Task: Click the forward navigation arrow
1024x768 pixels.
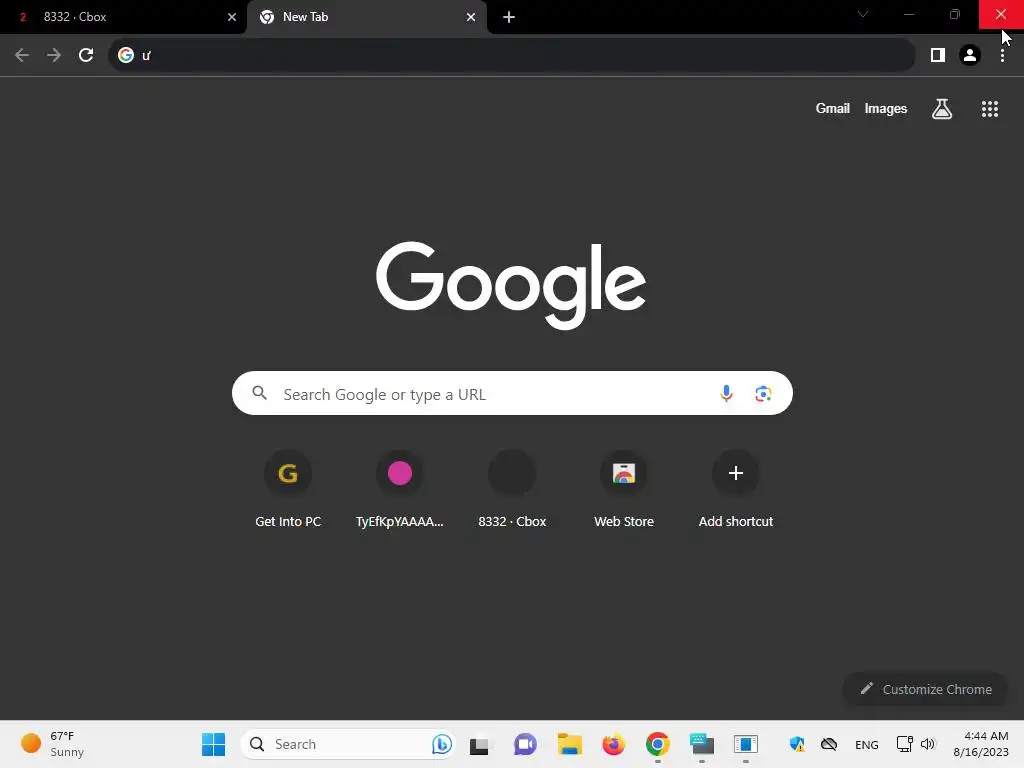Action: click(x=54, y=56)
